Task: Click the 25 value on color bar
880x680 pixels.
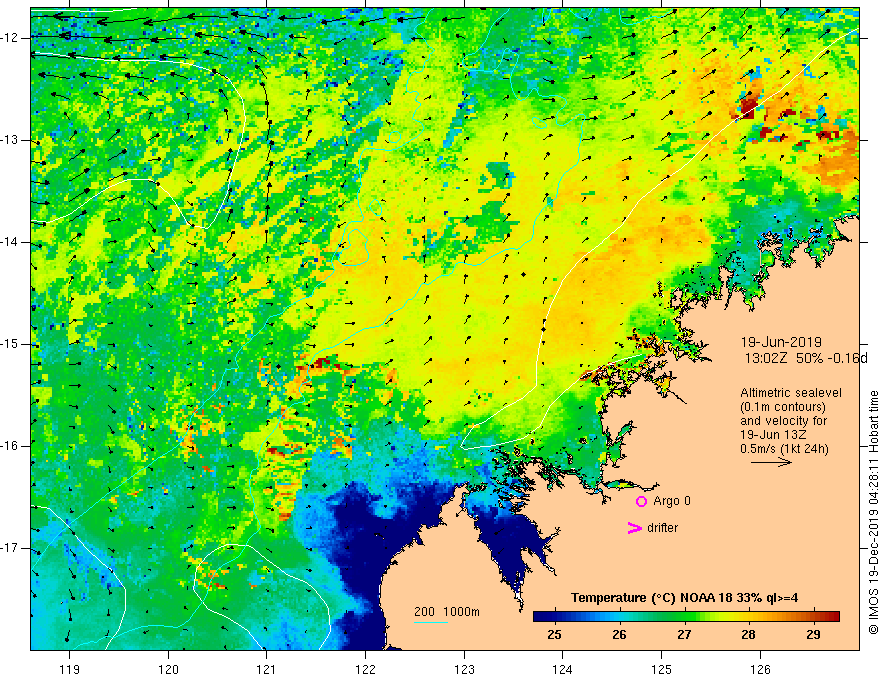Action: [x=554, y=635]
